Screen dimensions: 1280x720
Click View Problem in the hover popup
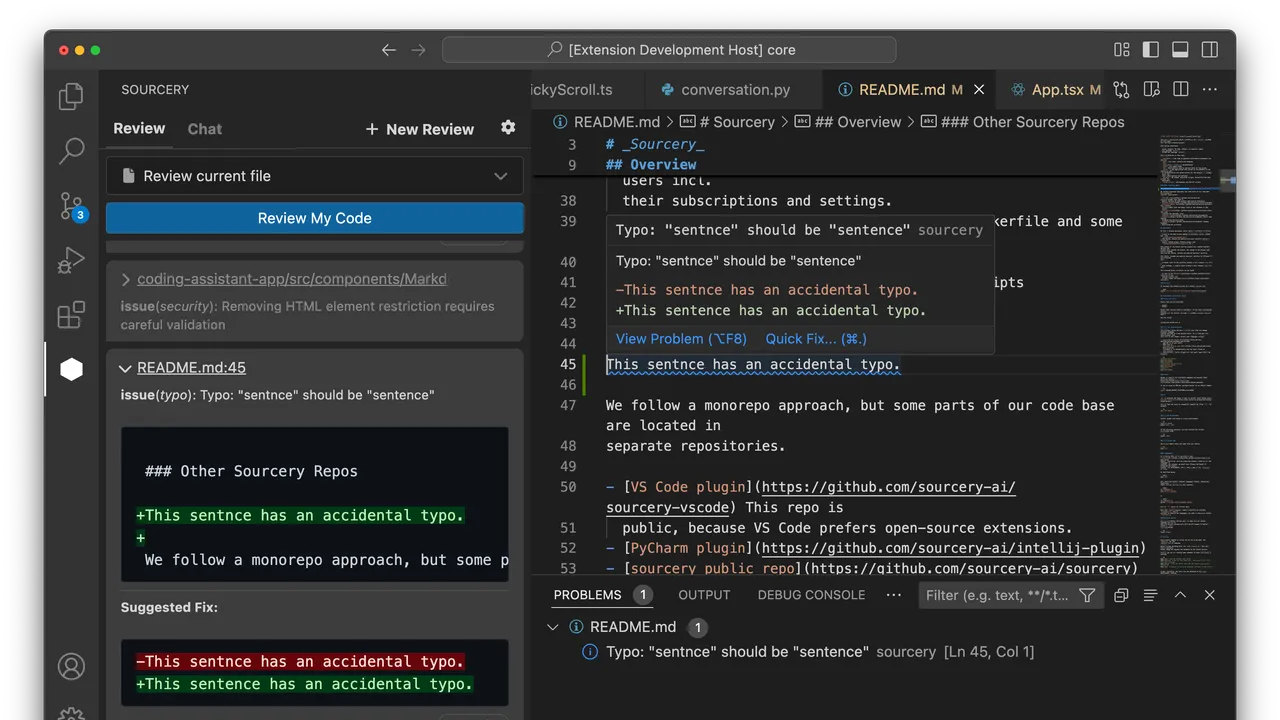681,339
